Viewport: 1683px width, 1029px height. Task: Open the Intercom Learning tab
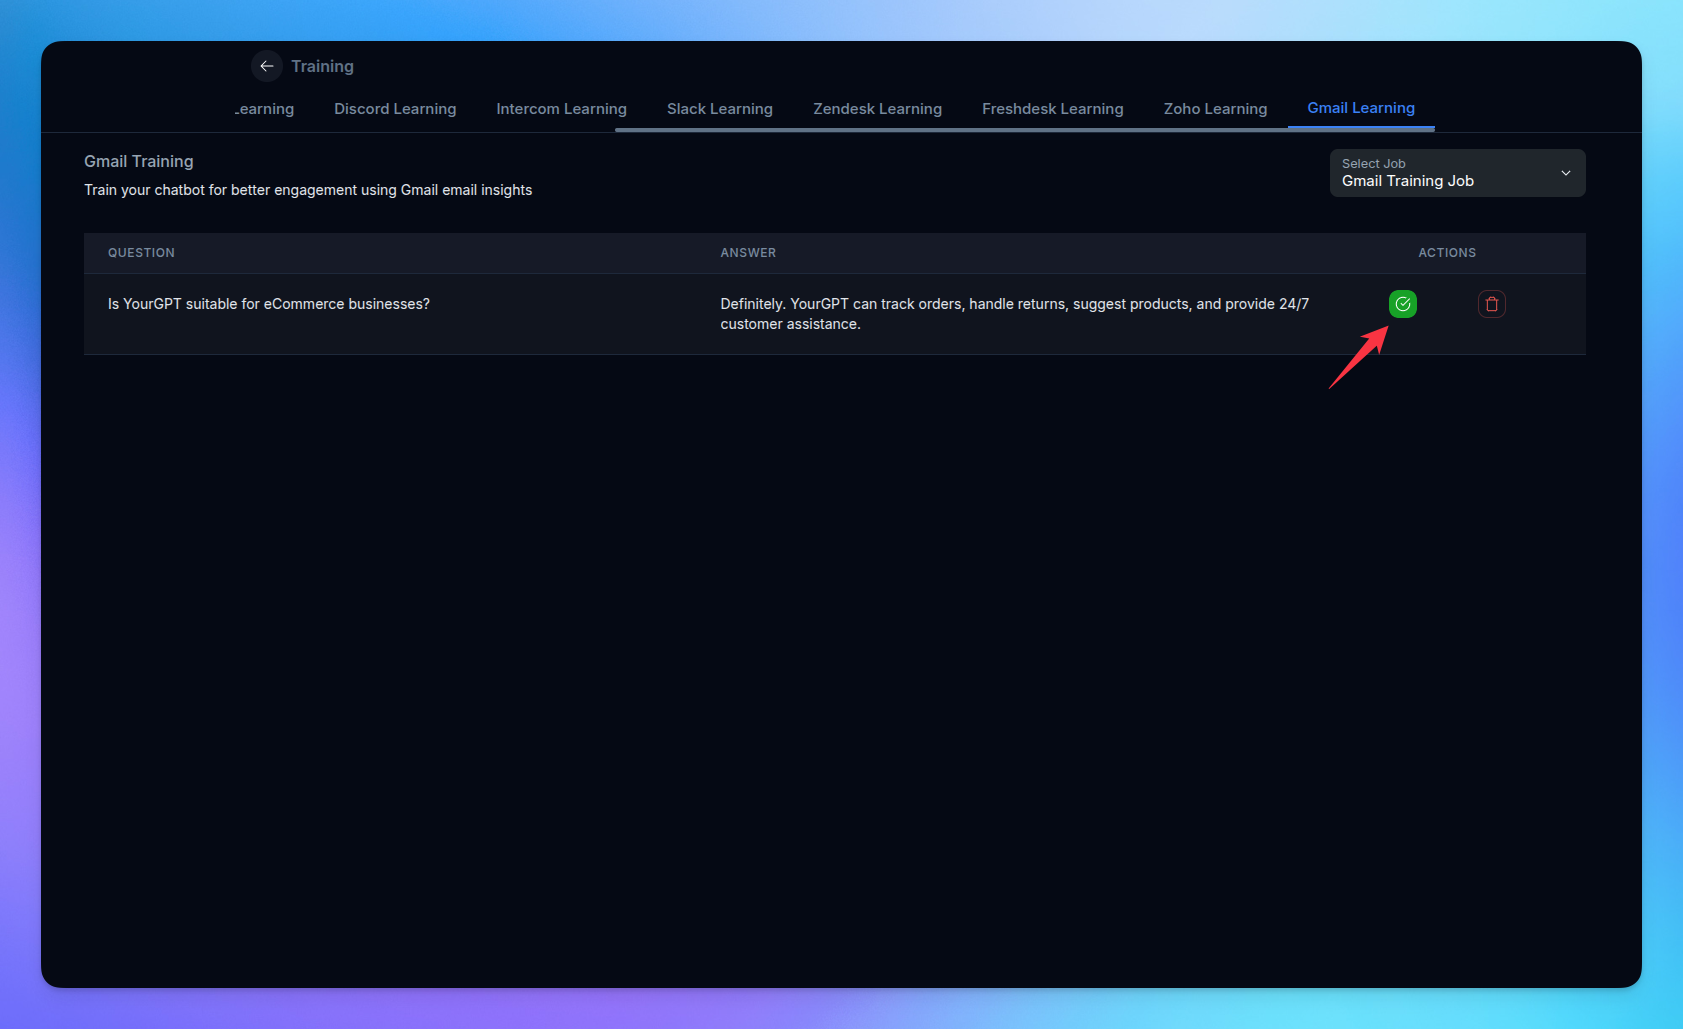point(561,109)
